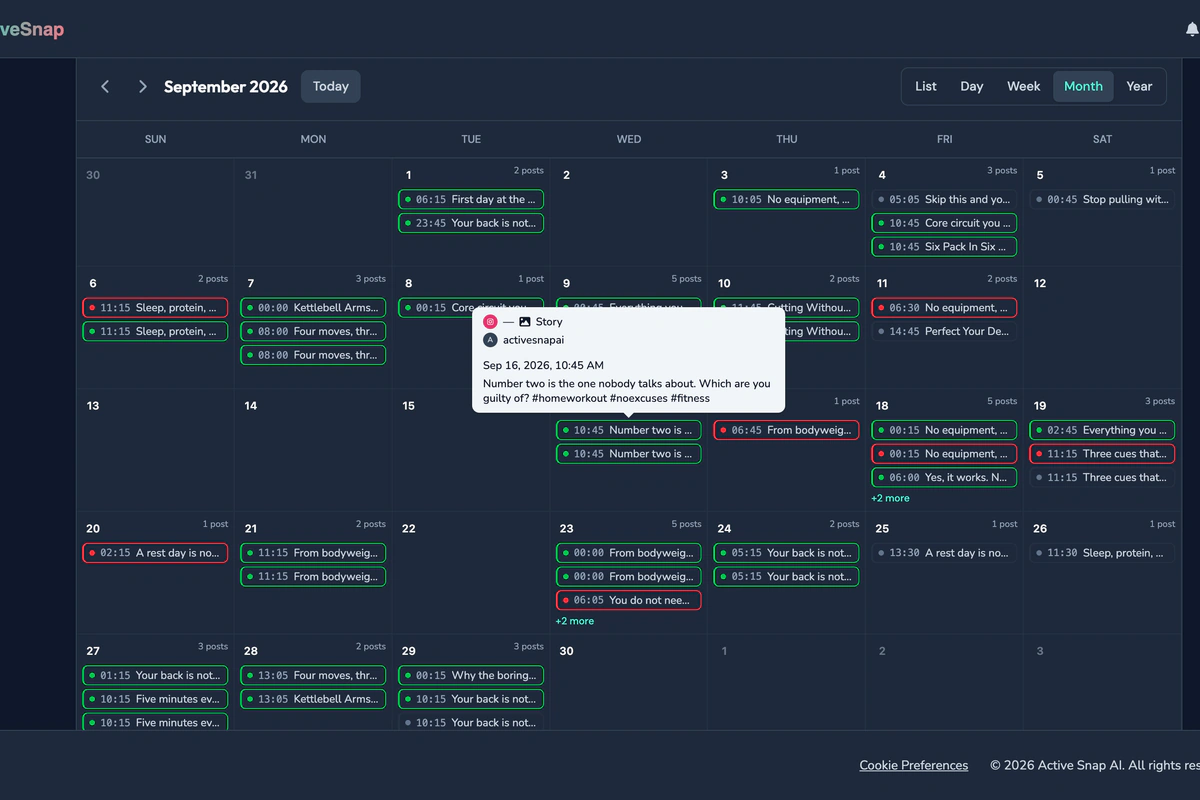Open 00:45 Stop pulling with post

pyautogui.click(x=1102, y=200)
